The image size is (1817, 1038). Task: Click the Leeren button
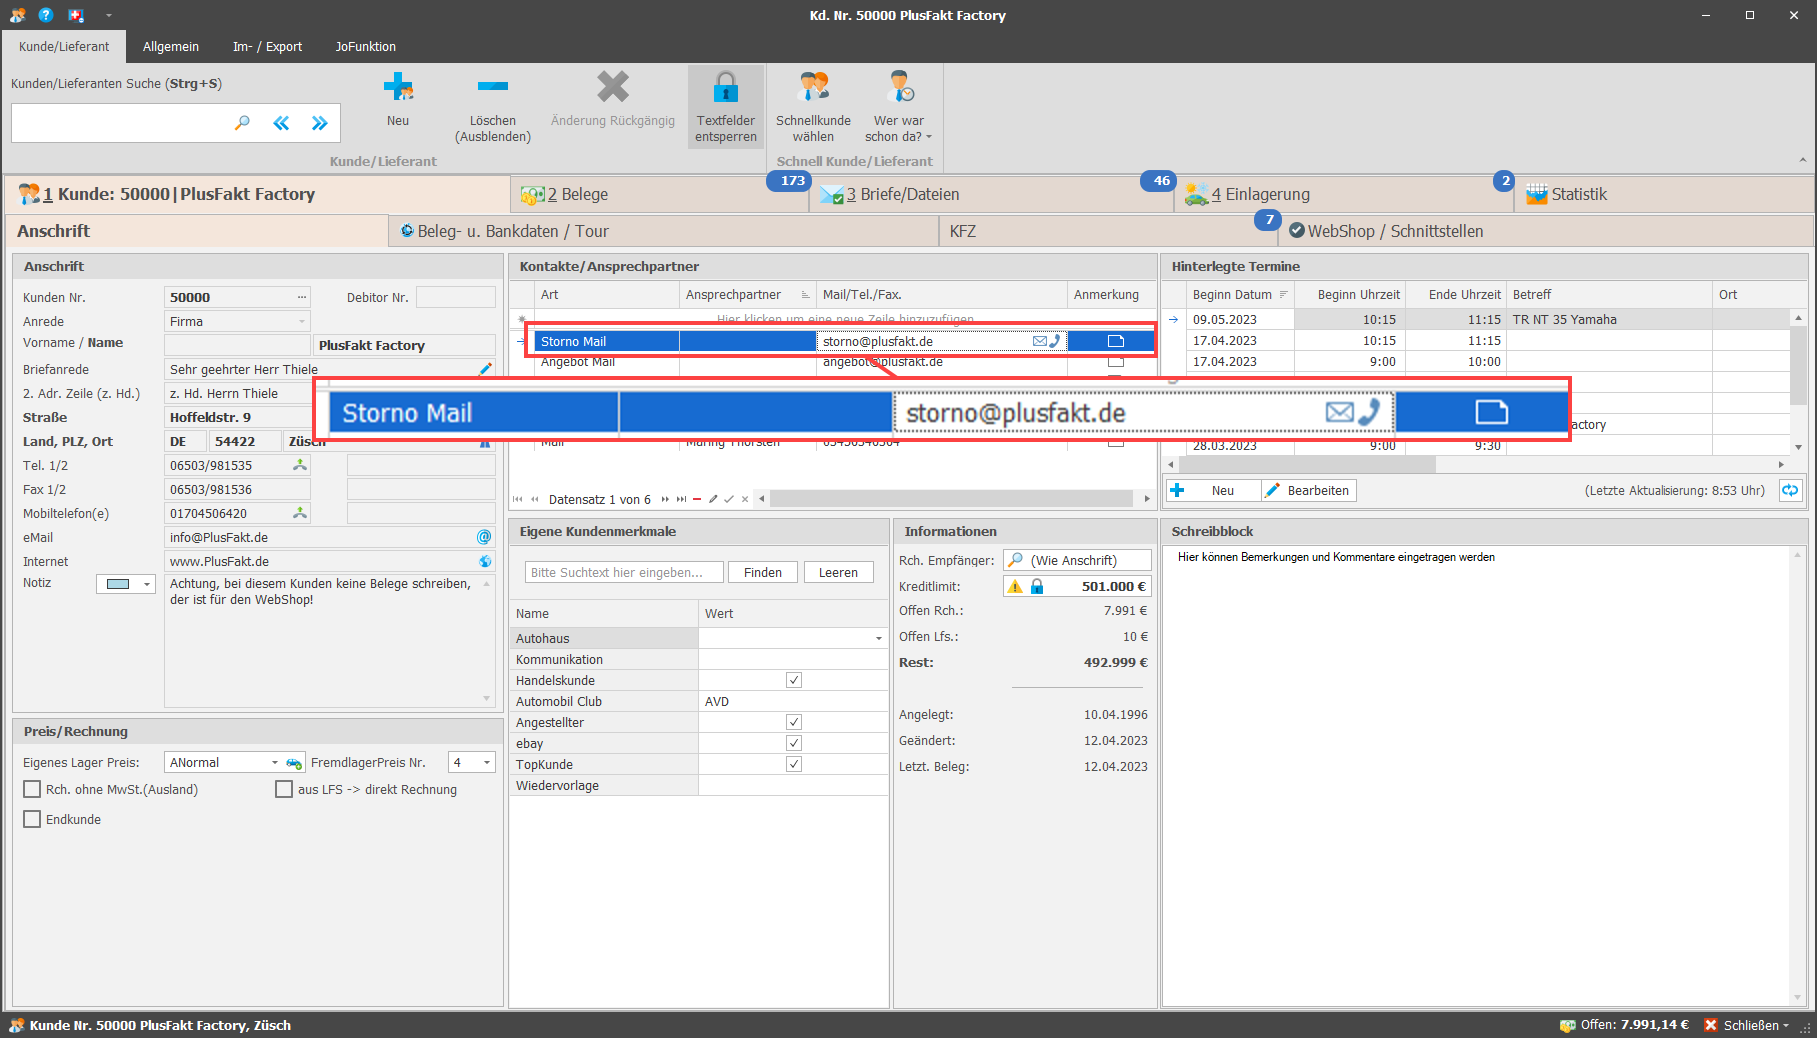[838, 572]
